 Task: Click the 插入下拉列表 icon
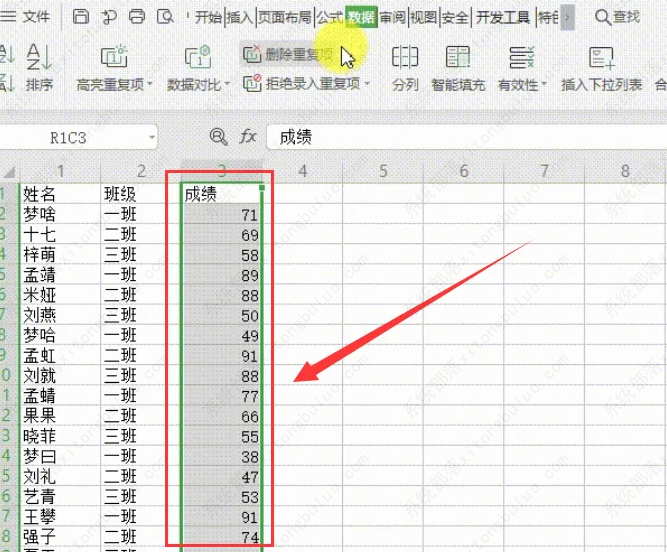point(601,57)
